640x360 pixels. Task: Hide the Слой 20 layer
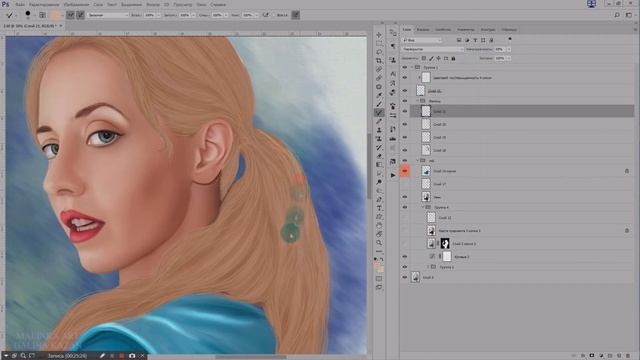(x=405, y=124)
